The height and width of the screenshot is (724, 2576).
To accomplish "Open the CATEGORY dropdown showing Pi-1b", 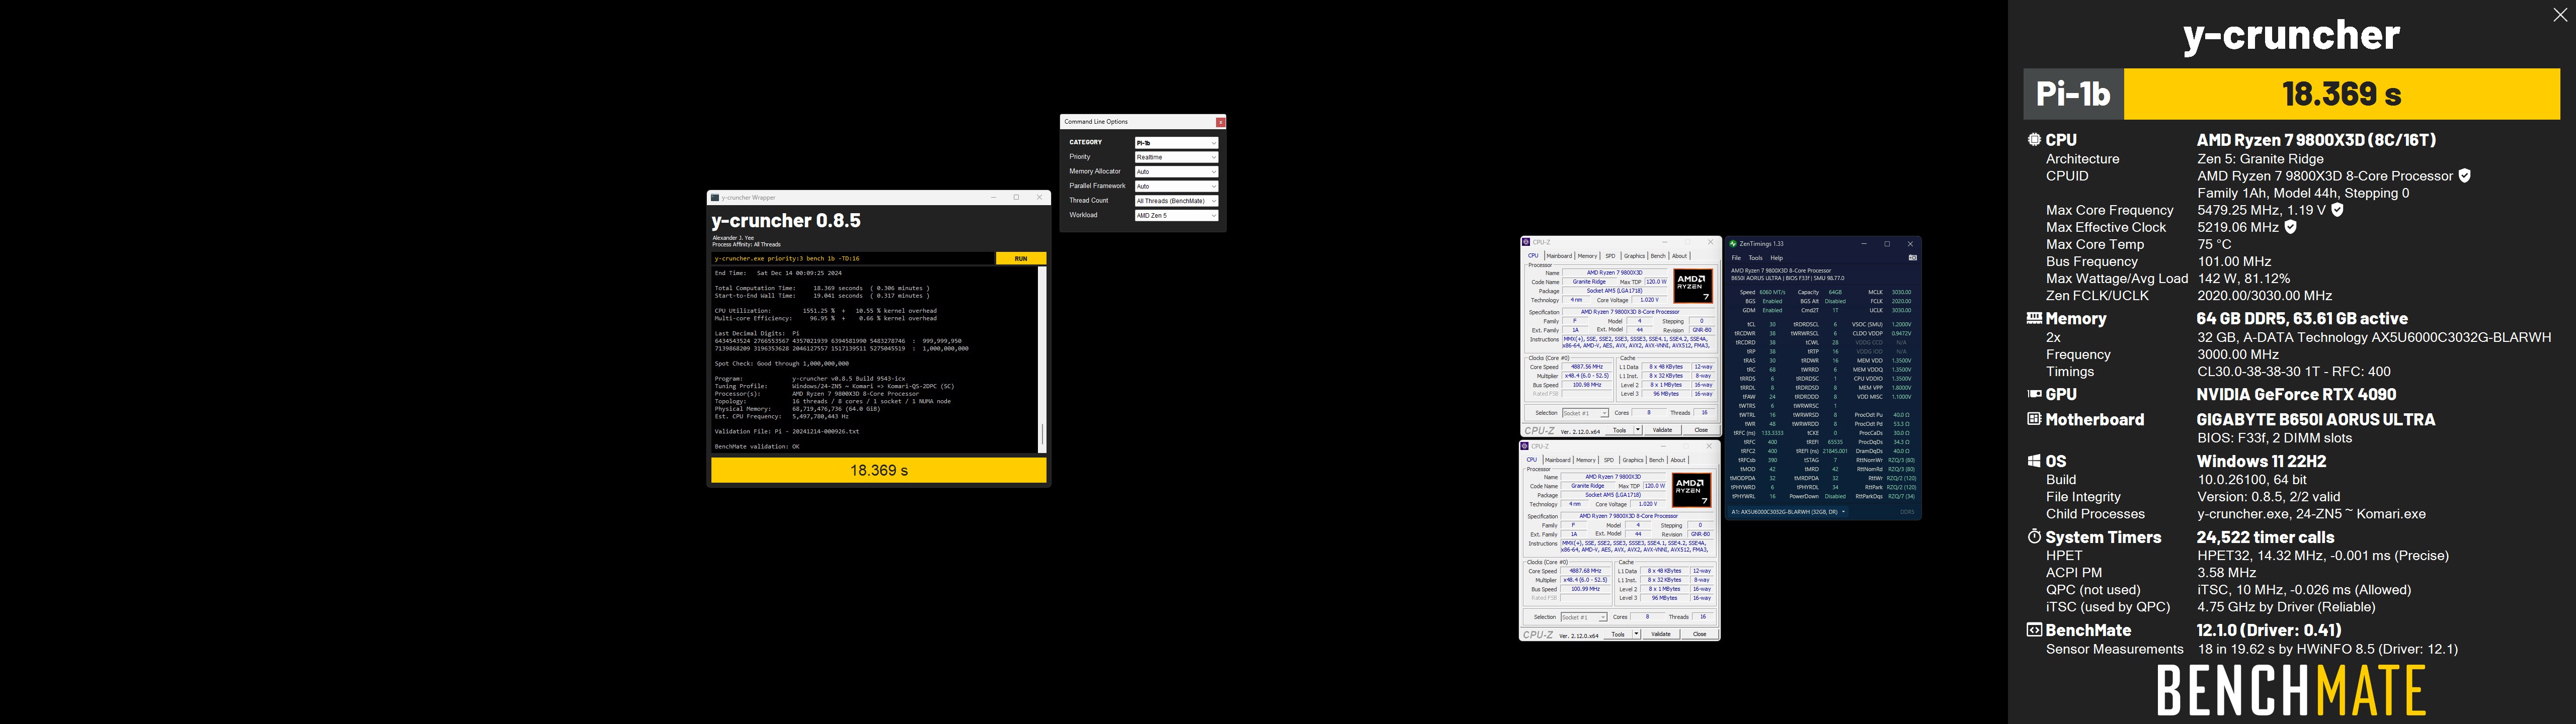I will tap(1176, 143).
